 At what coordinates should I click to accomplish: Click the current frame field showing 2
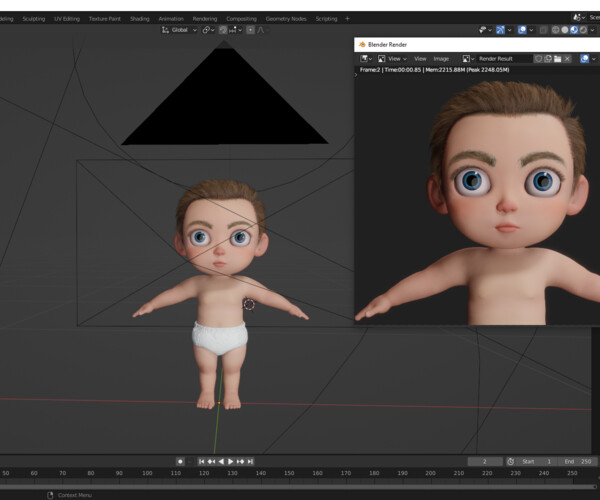click(485, 461)
